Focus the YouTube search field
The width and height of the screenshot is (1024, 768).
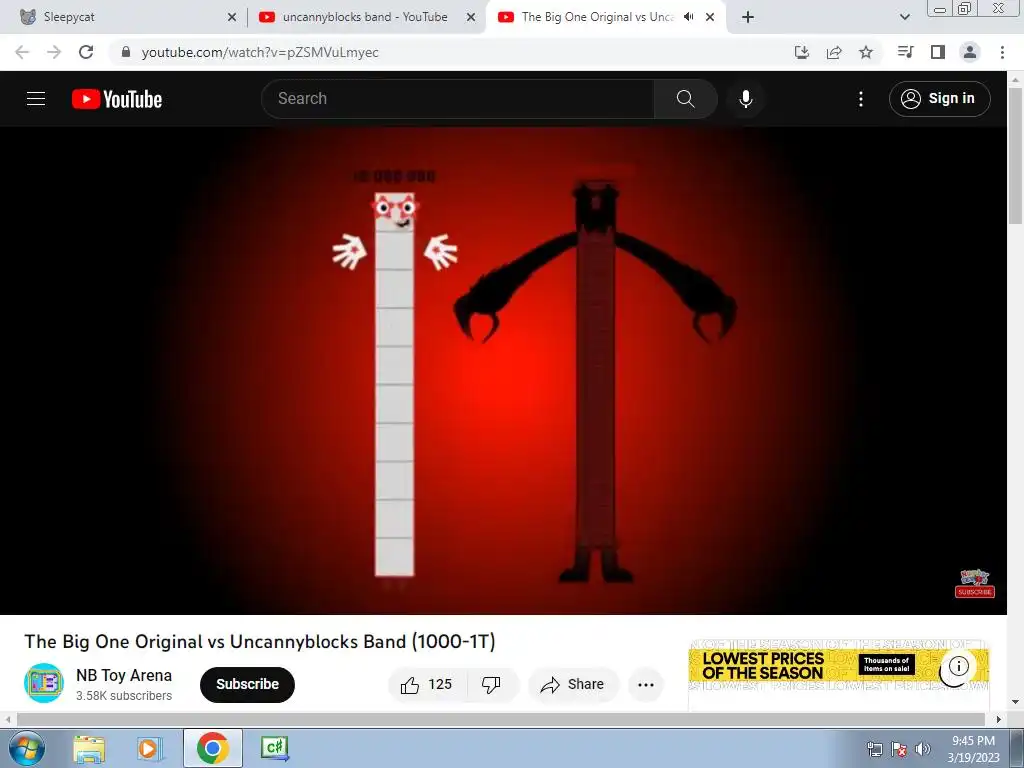(x=458, y=99)
